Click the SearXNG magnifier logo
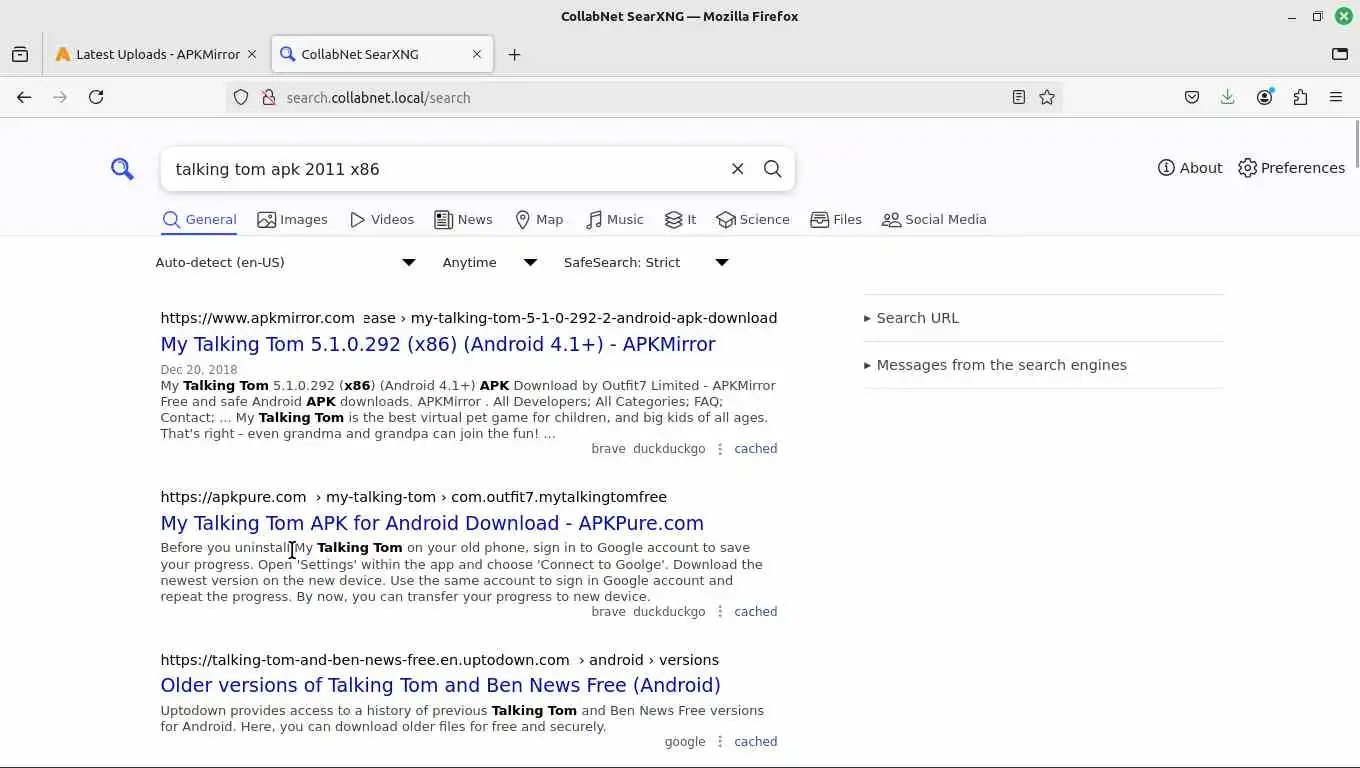The image size is (1360, 768). tap(122, 169)
